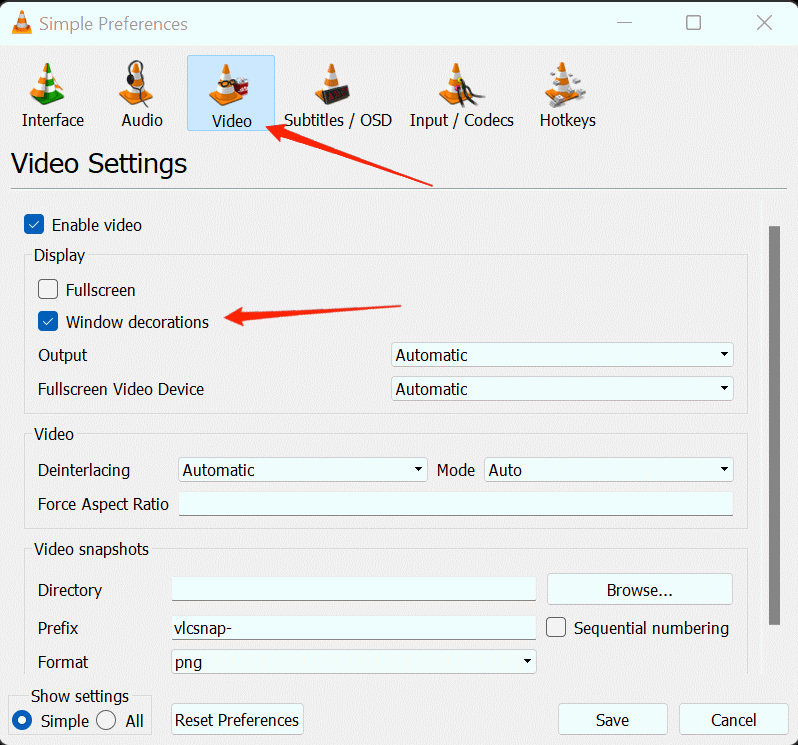Screen dimensions: 798x745
Task: Enable Sequential numbering checkbox
Action: point(556,627)
